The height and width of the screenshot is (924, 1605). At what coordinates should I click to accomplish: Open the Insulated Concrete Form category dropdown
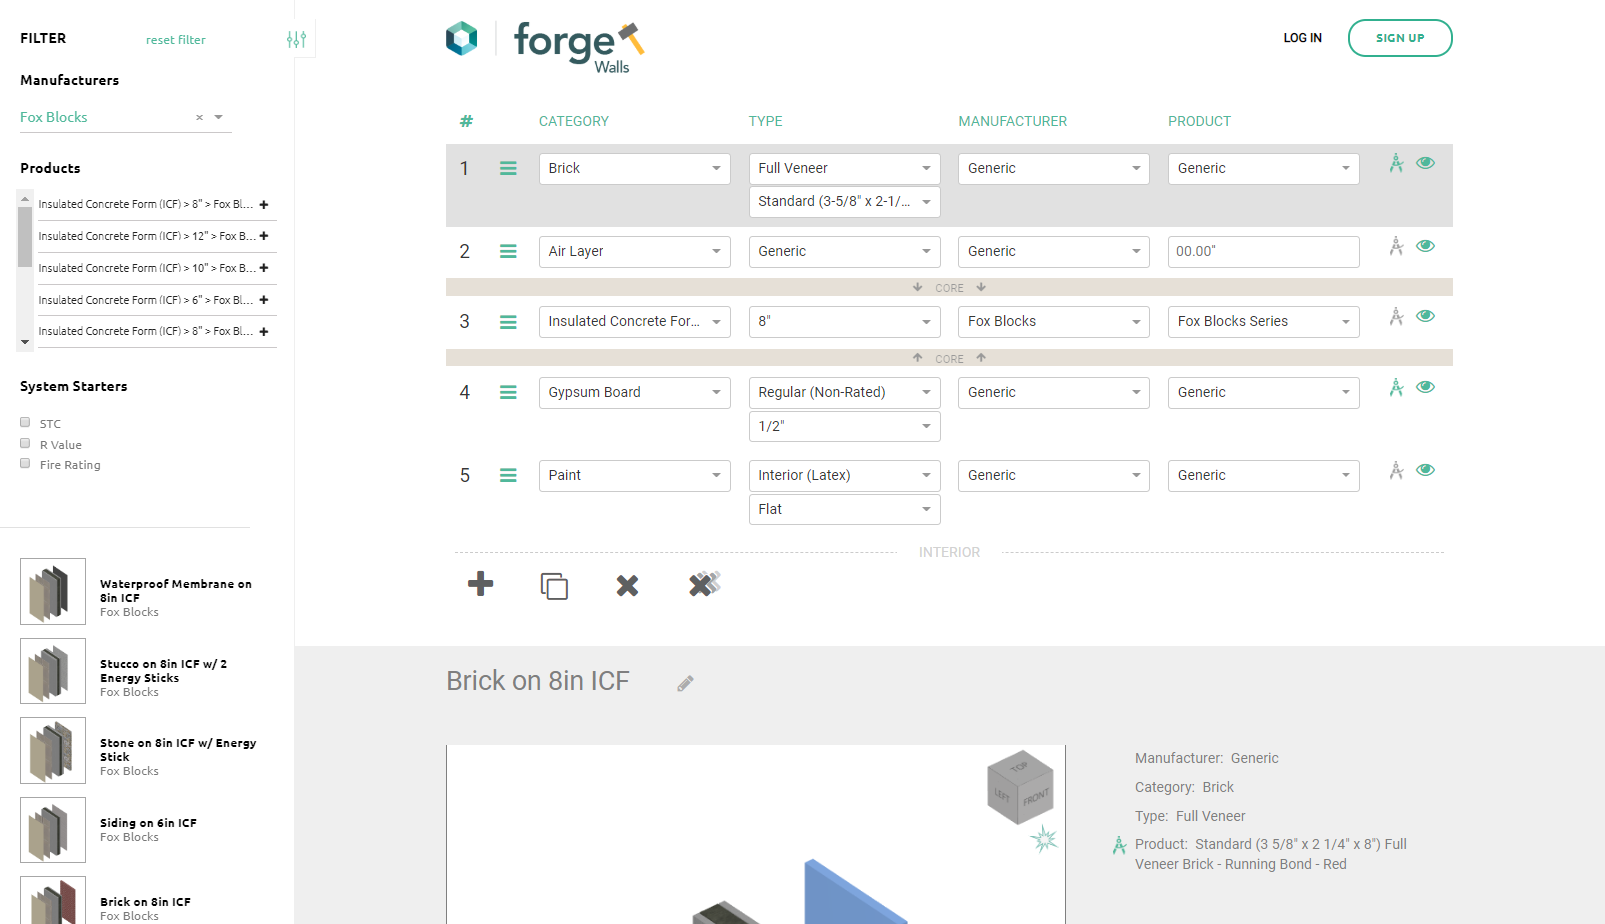tap(635, 321)
